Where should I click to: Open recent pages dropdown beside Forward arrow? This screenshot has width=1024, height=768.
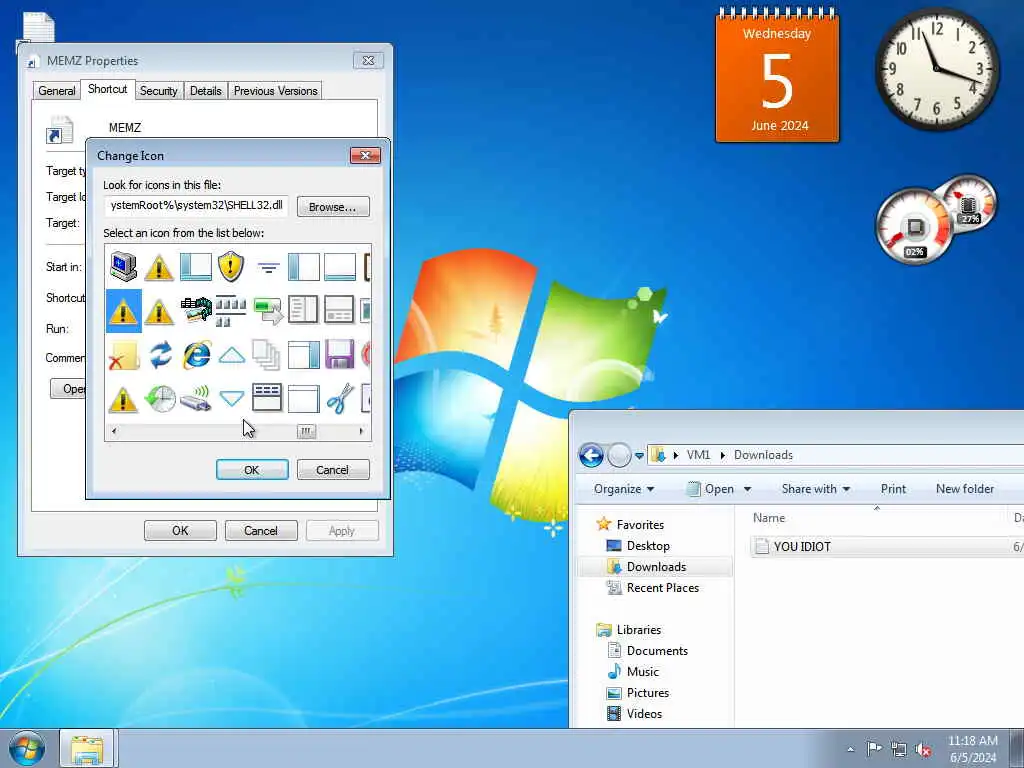(x=639, y=455)
